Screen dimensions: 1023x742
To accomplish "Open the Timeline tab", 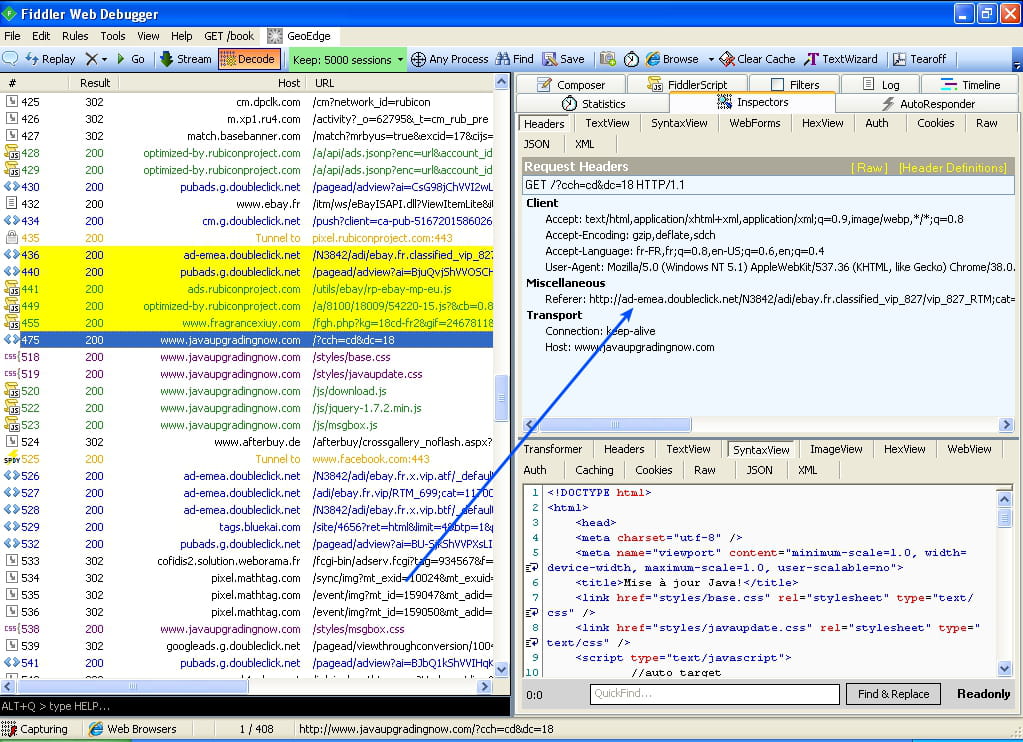I will point(970,85).
